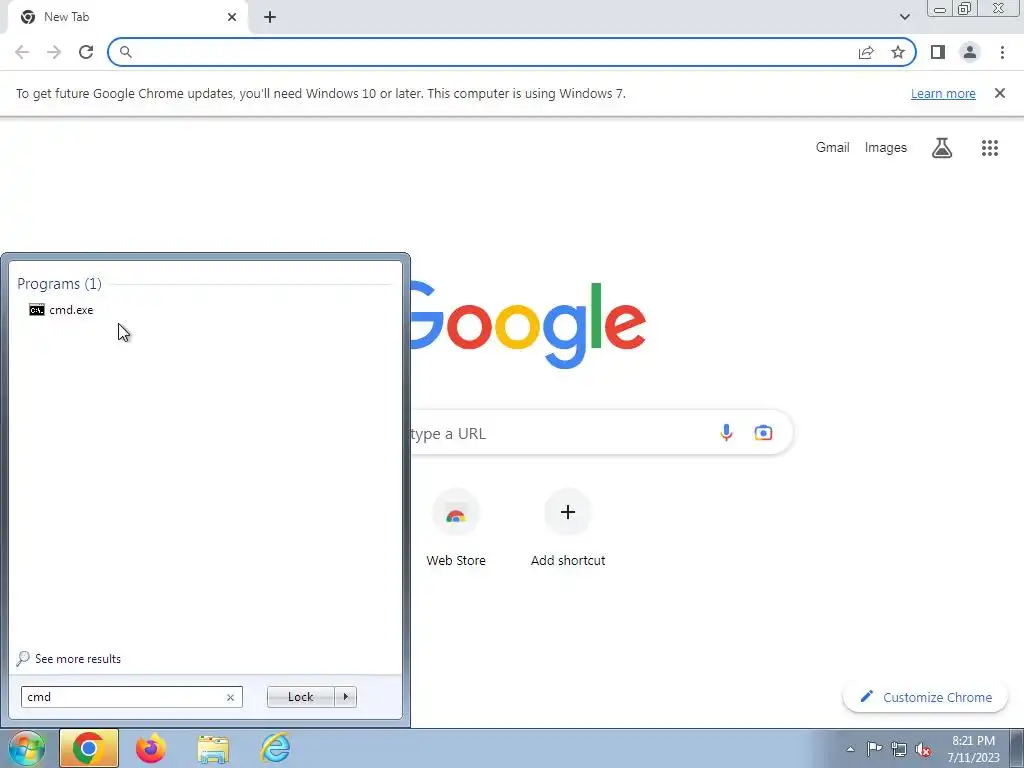
Task: Expand the shutdown options arrow
Action: click(345, 697)
